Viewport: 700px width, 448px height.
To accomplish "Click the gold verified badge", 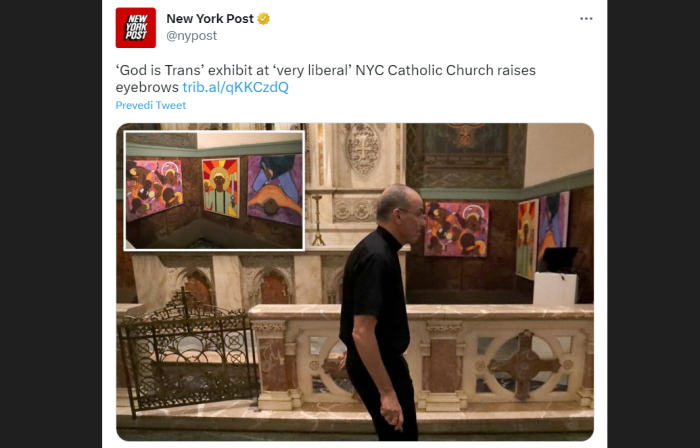I will coord(263,19).
